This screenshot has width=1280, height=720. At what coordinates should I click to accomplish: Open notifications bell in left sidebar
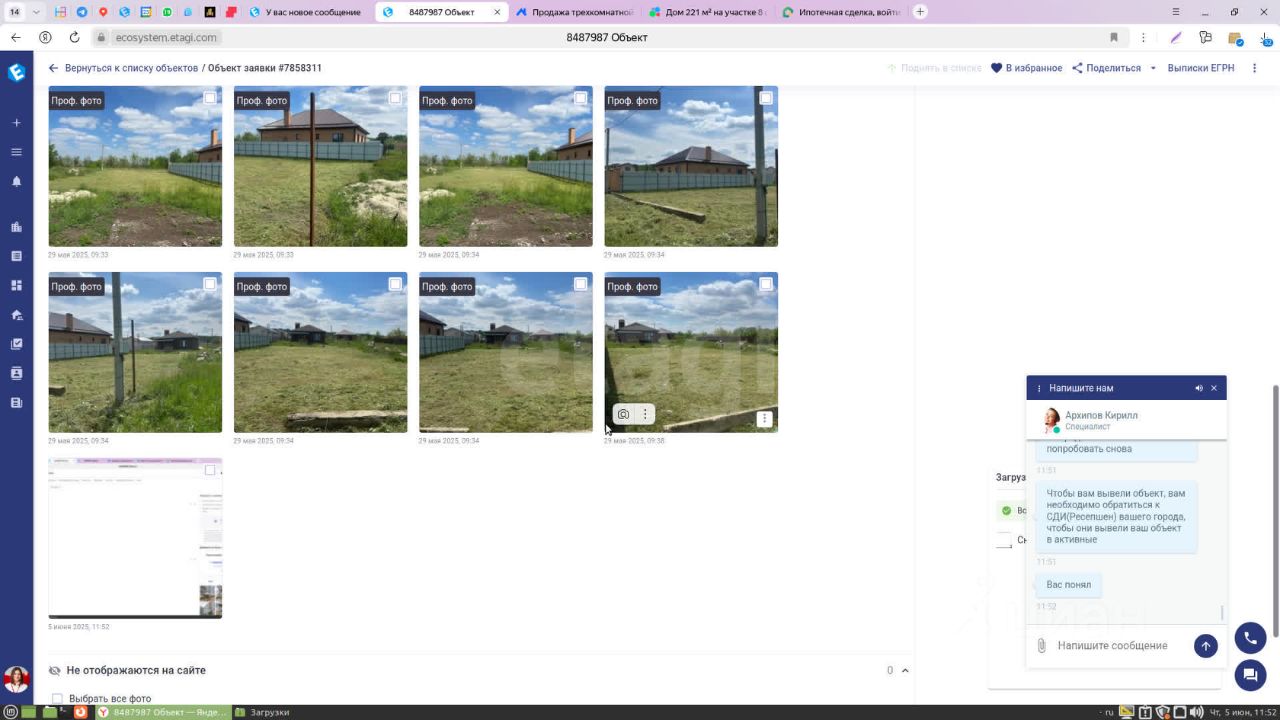pyautogui.click(x=16, y=182)
